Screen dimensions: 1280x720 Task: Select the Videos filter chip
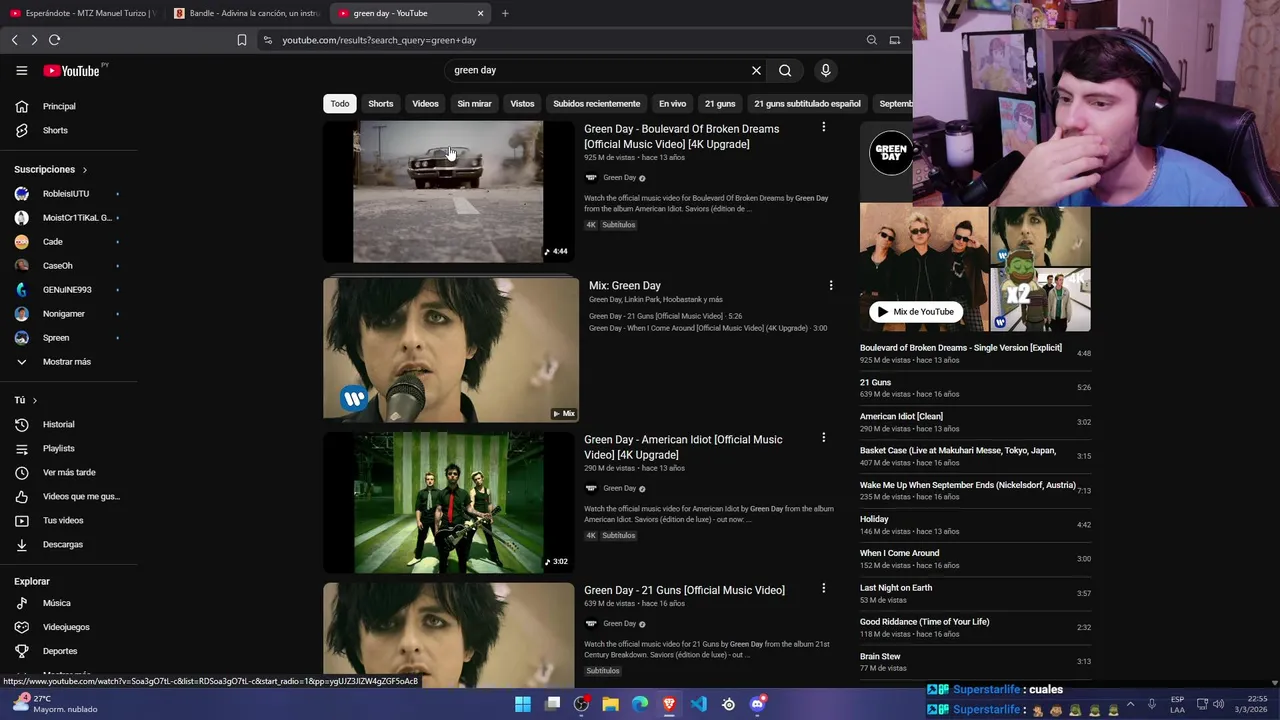[x=425, y=103]
